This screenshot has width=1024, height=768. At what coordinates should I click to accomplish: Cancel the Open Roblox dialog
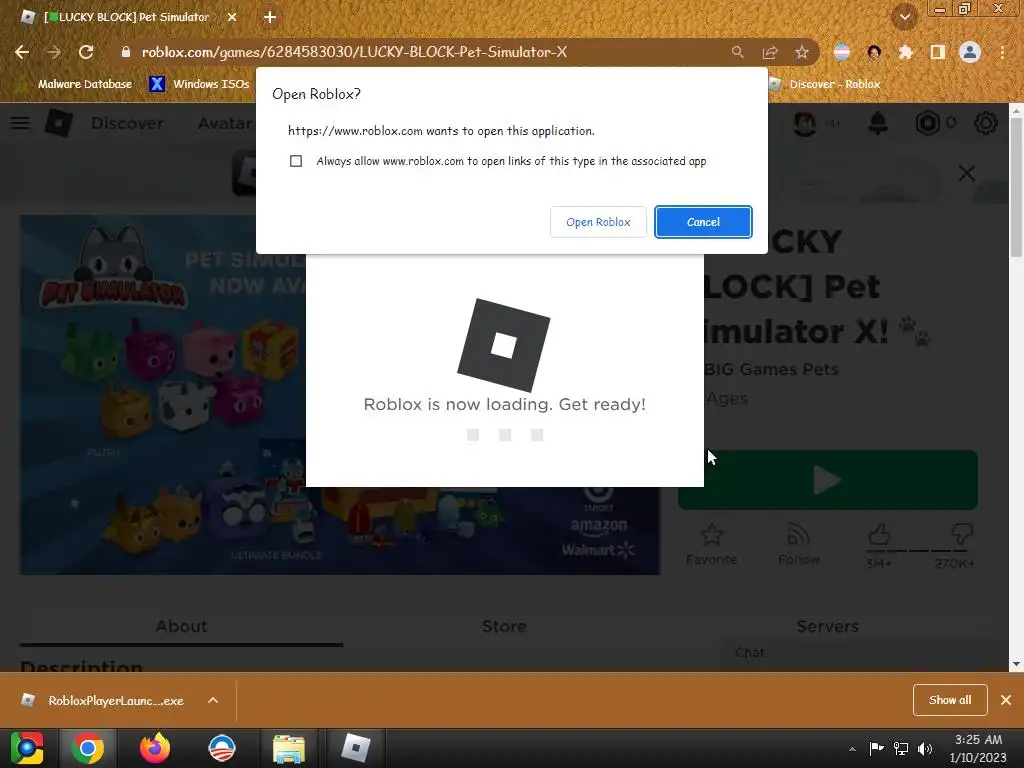tap(703, 222)
